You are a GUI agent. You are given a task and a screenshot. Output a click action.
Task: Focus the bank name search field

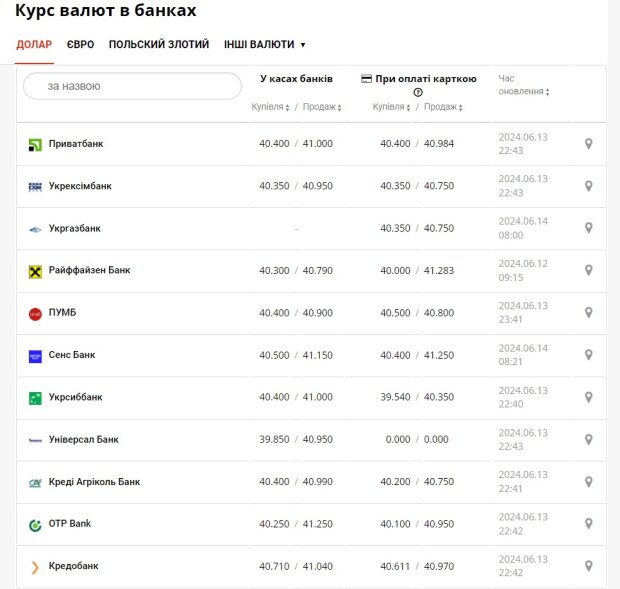[x=132, y=86]
